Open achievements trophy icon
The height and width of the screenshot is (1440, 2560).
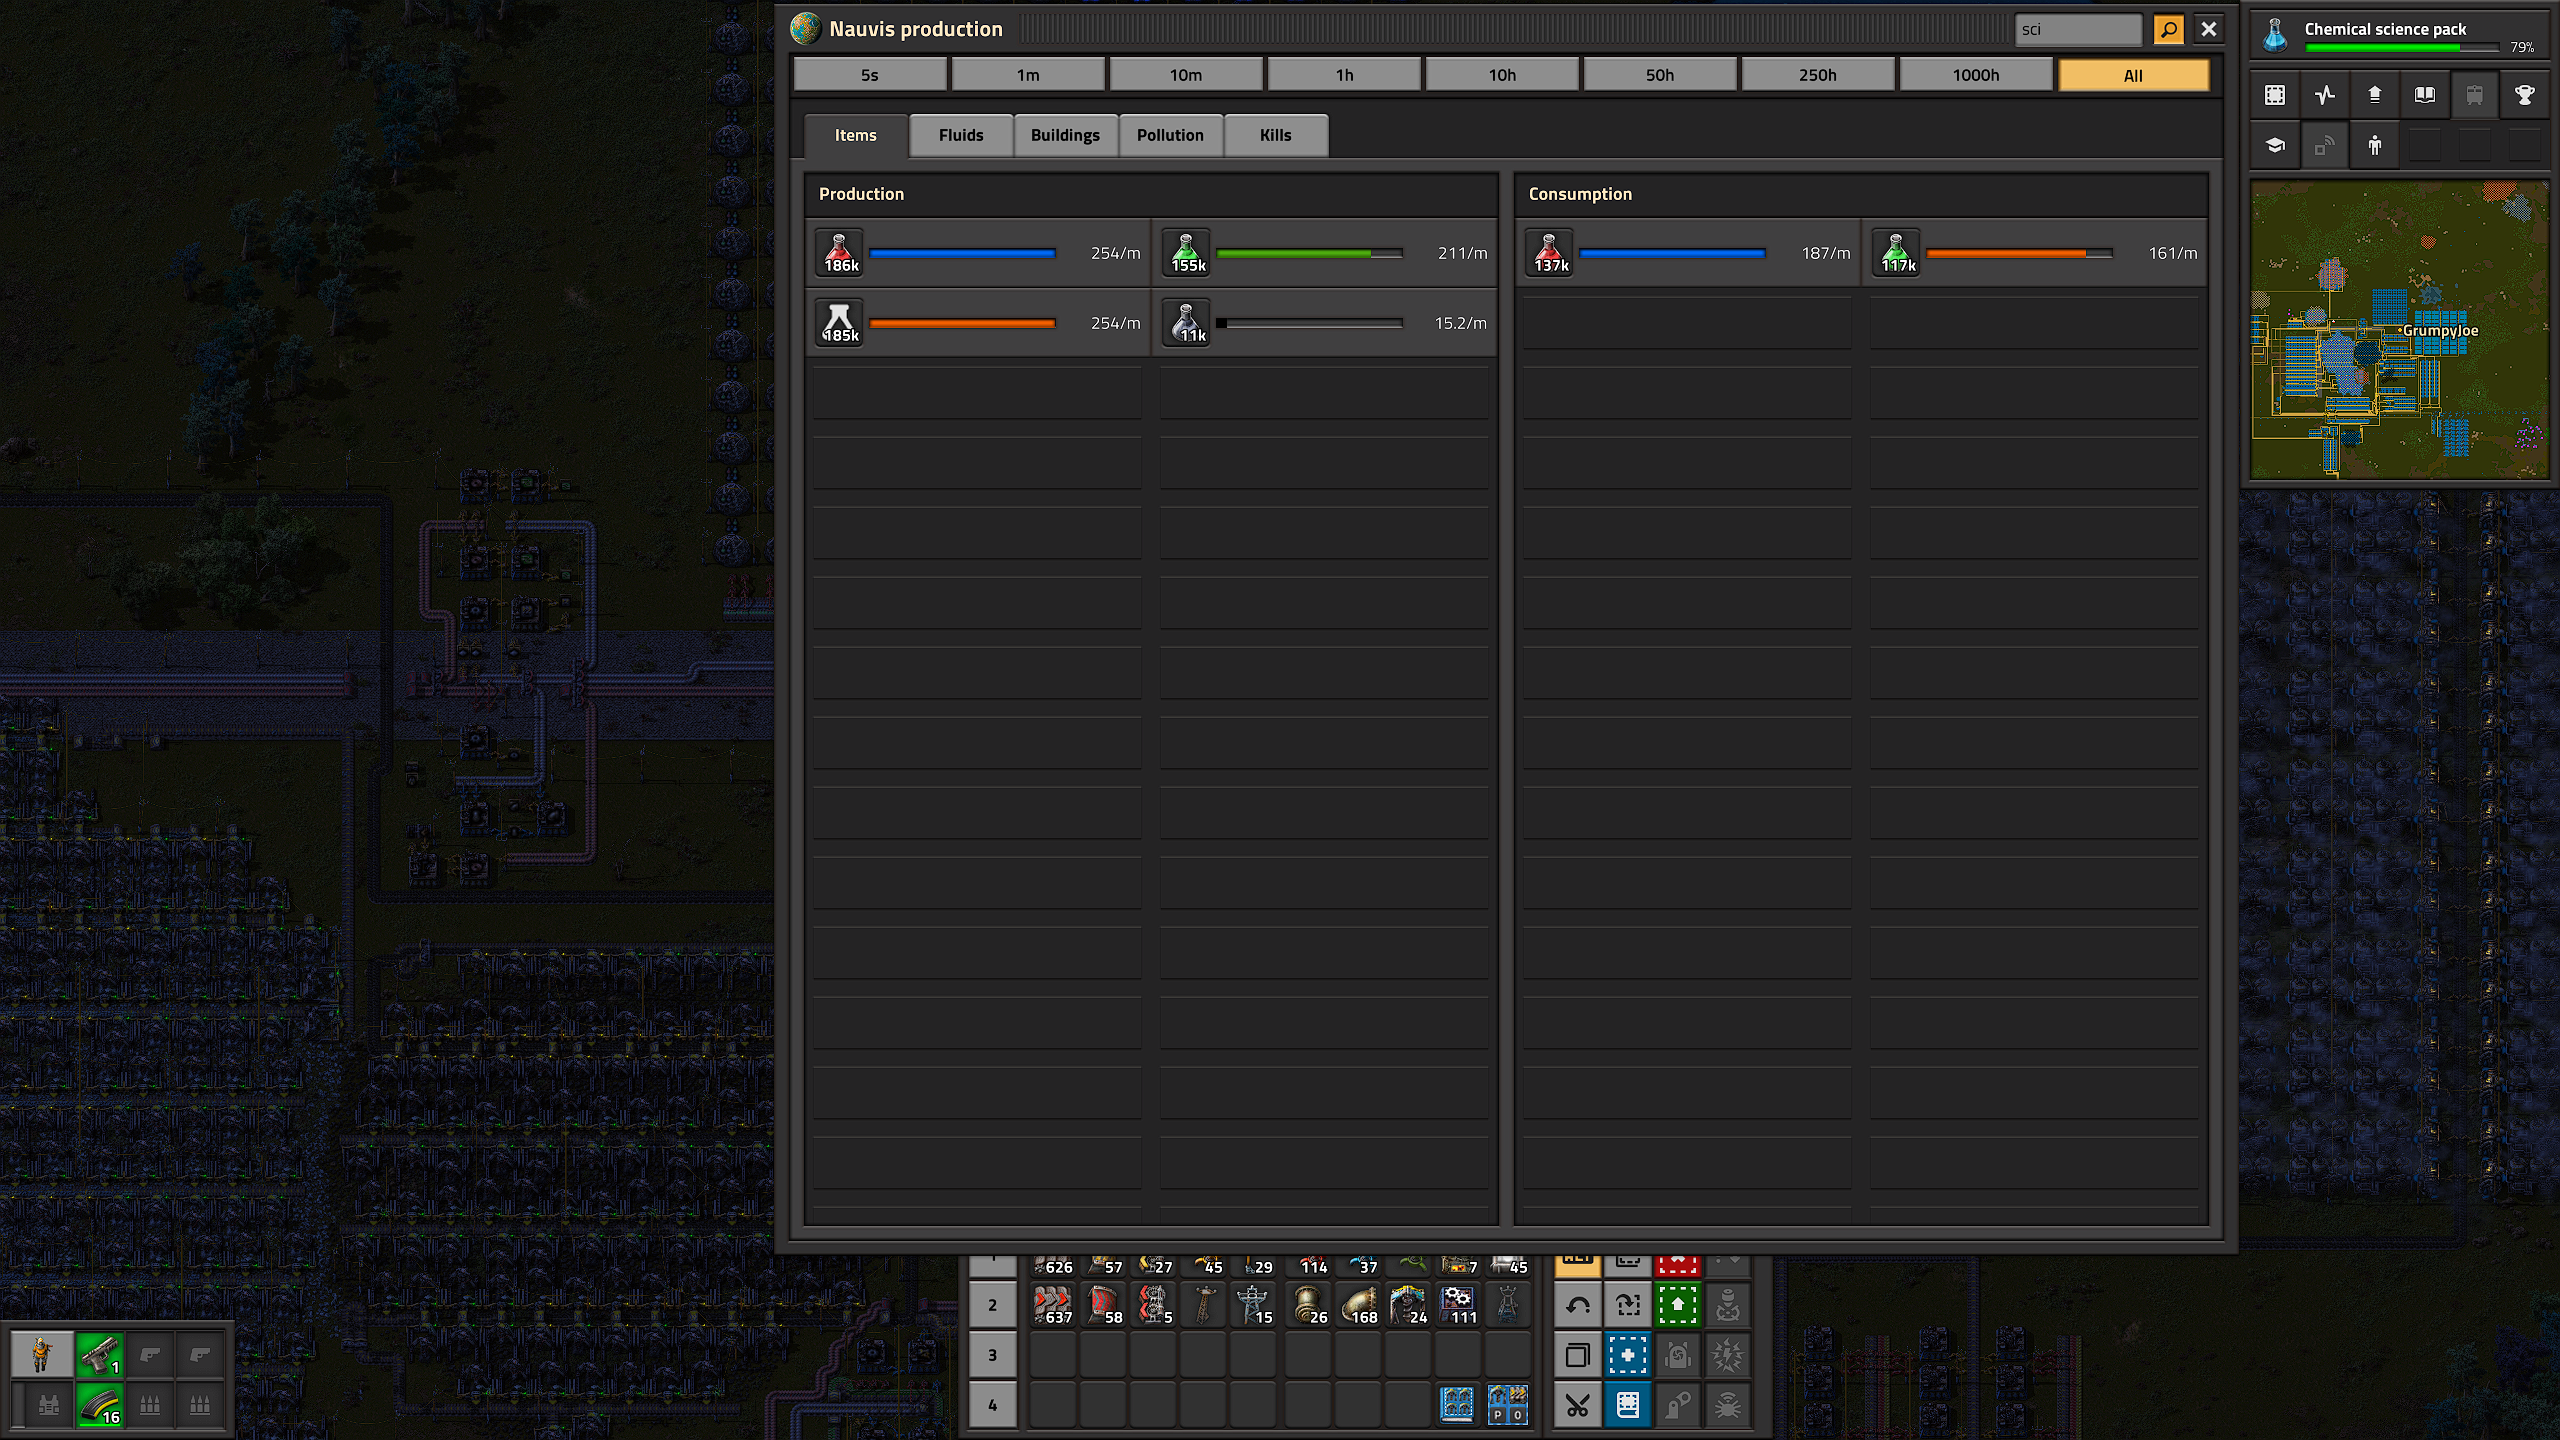[2525, 95]
